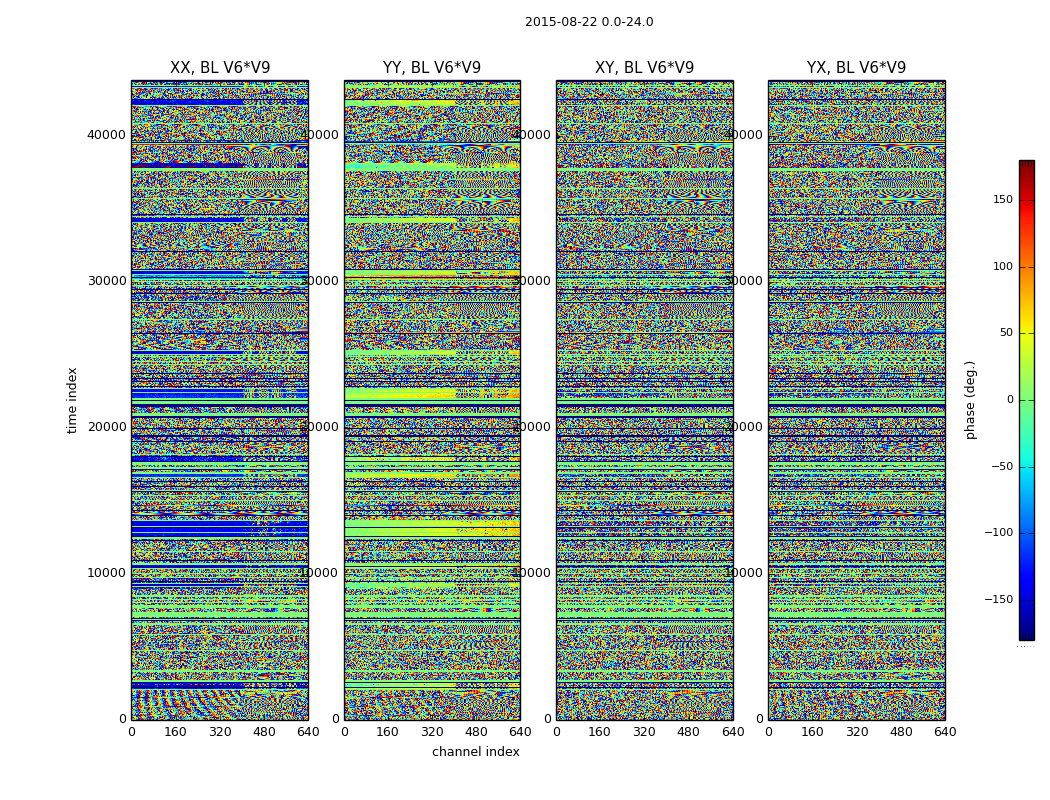Click the '320' x-axis tick under the XX panel

[220, 732]
